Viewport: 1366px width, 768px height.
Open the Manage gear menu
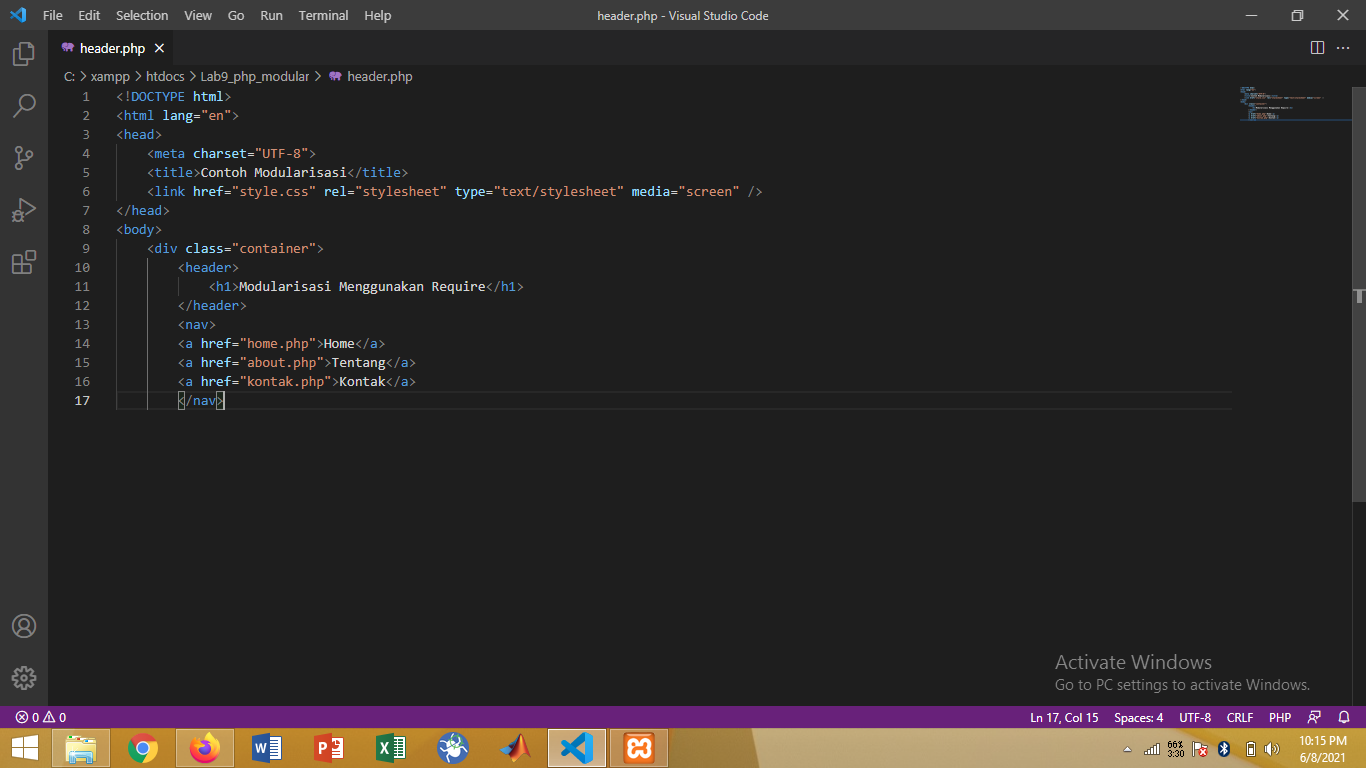(x=24, y=677)
